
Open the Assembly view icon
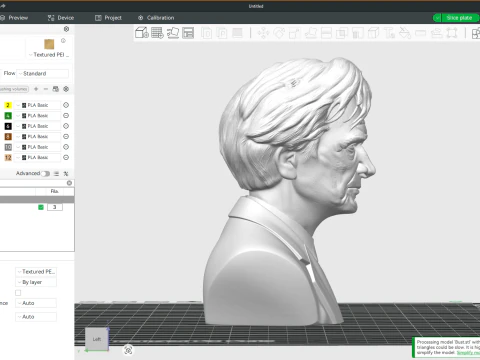pos(476,33)
